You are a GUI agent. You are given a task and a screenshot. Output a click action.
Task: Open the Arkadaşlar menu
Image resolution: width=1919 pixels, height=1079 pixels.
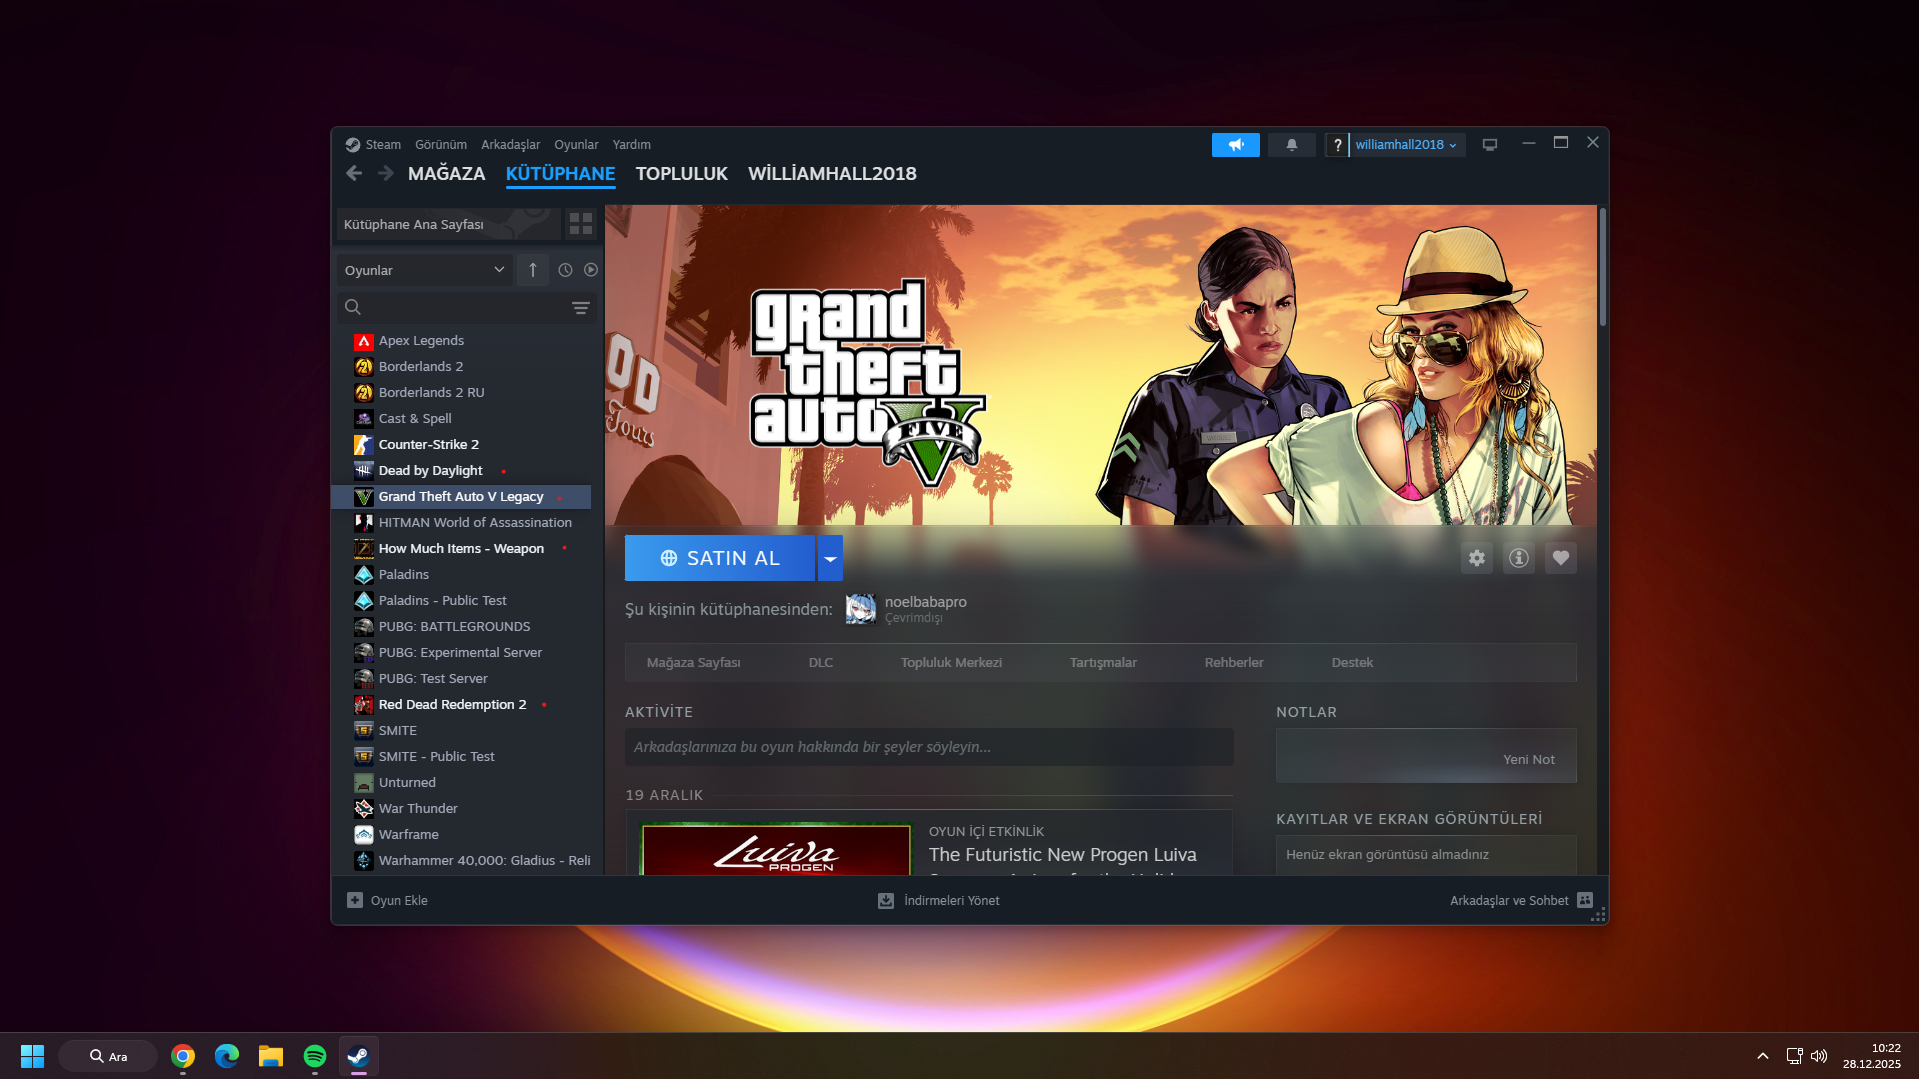pos(511,145)
